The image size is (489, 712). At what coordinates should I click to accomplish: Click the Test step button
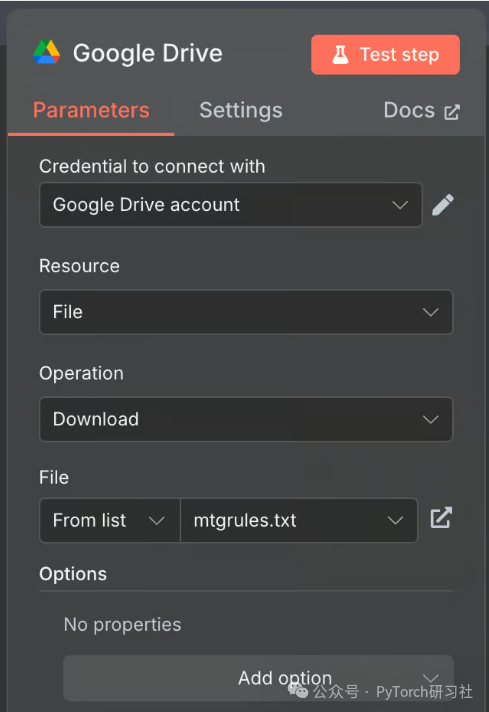[385, 54]
